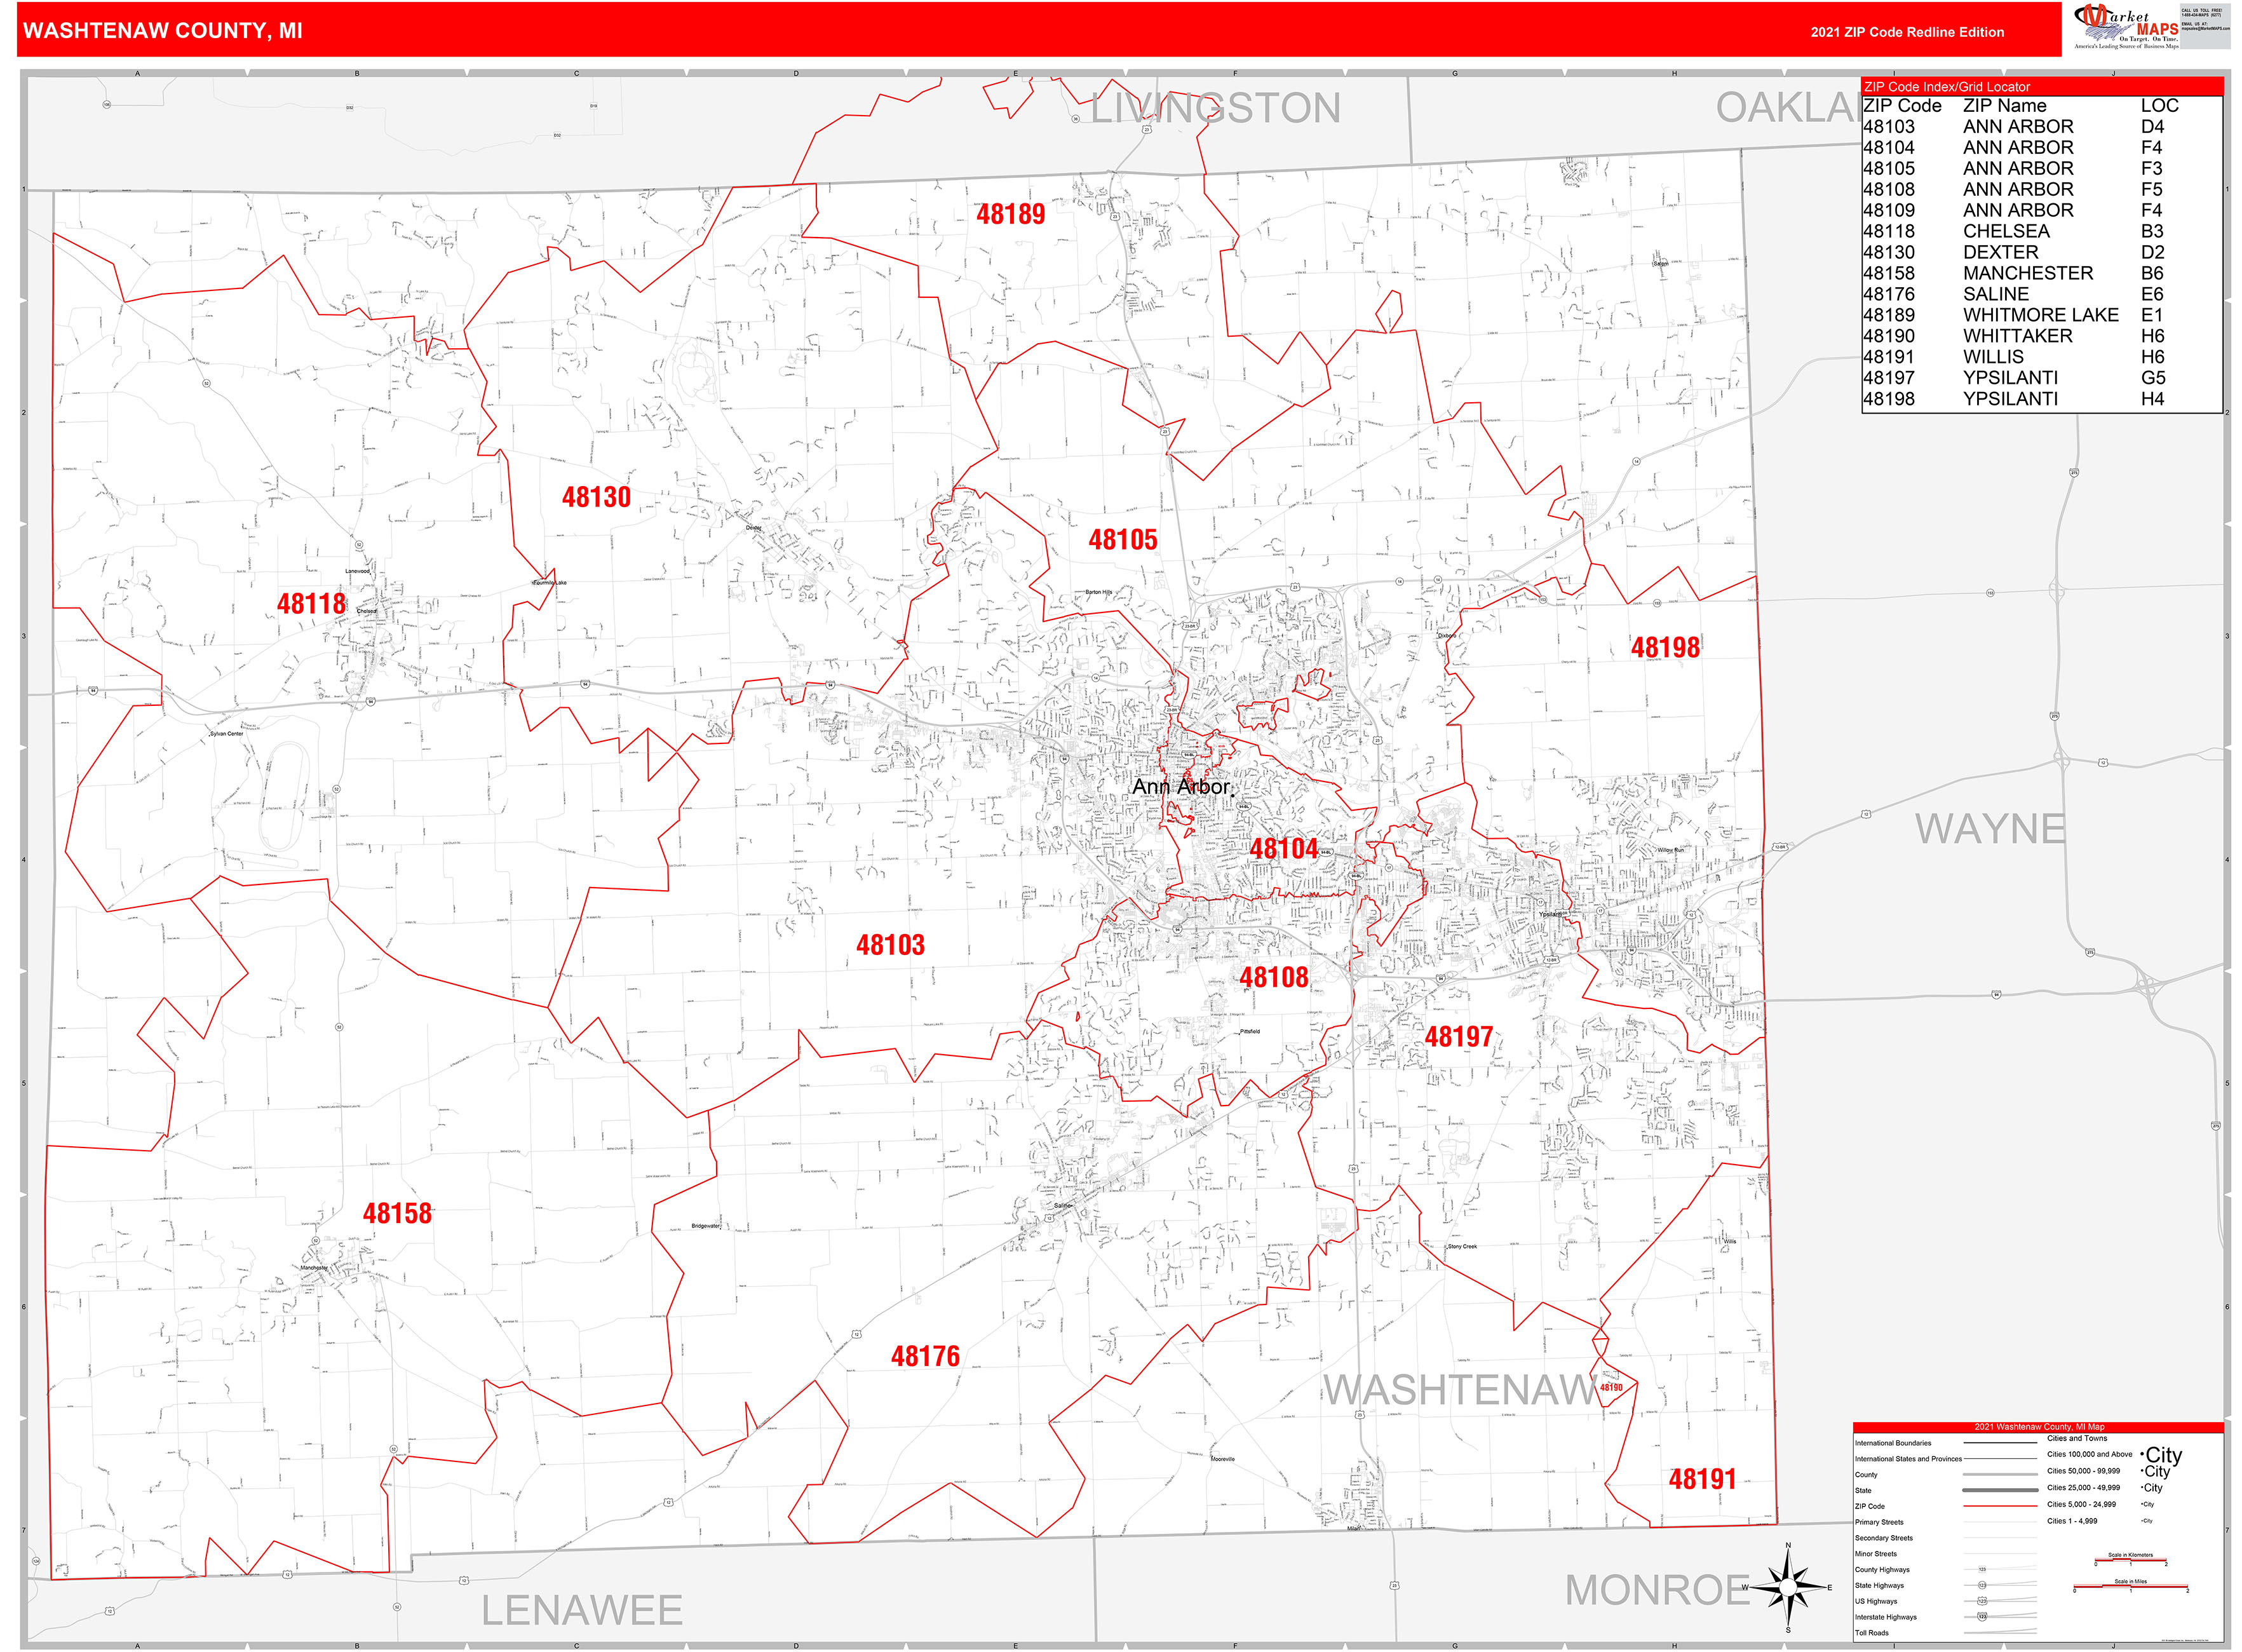The width and height of the screenshot is (2242, 1652).
Task: Click the compass rose north point
Action: tap(1788, 1545)
